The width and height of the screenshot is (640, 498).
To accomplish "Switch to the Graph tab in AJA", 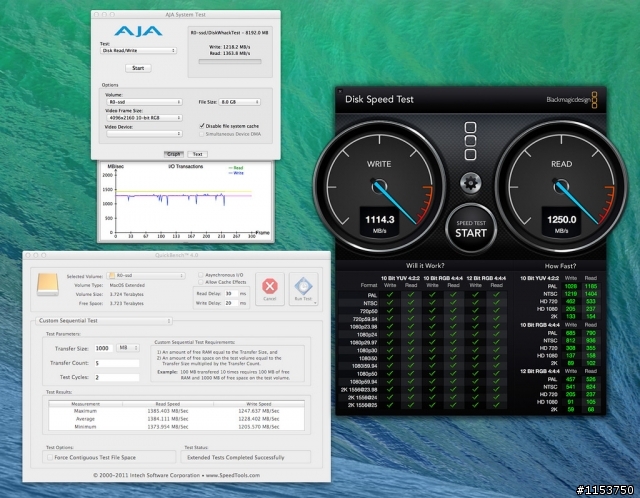I will click(x=173, y=154).
